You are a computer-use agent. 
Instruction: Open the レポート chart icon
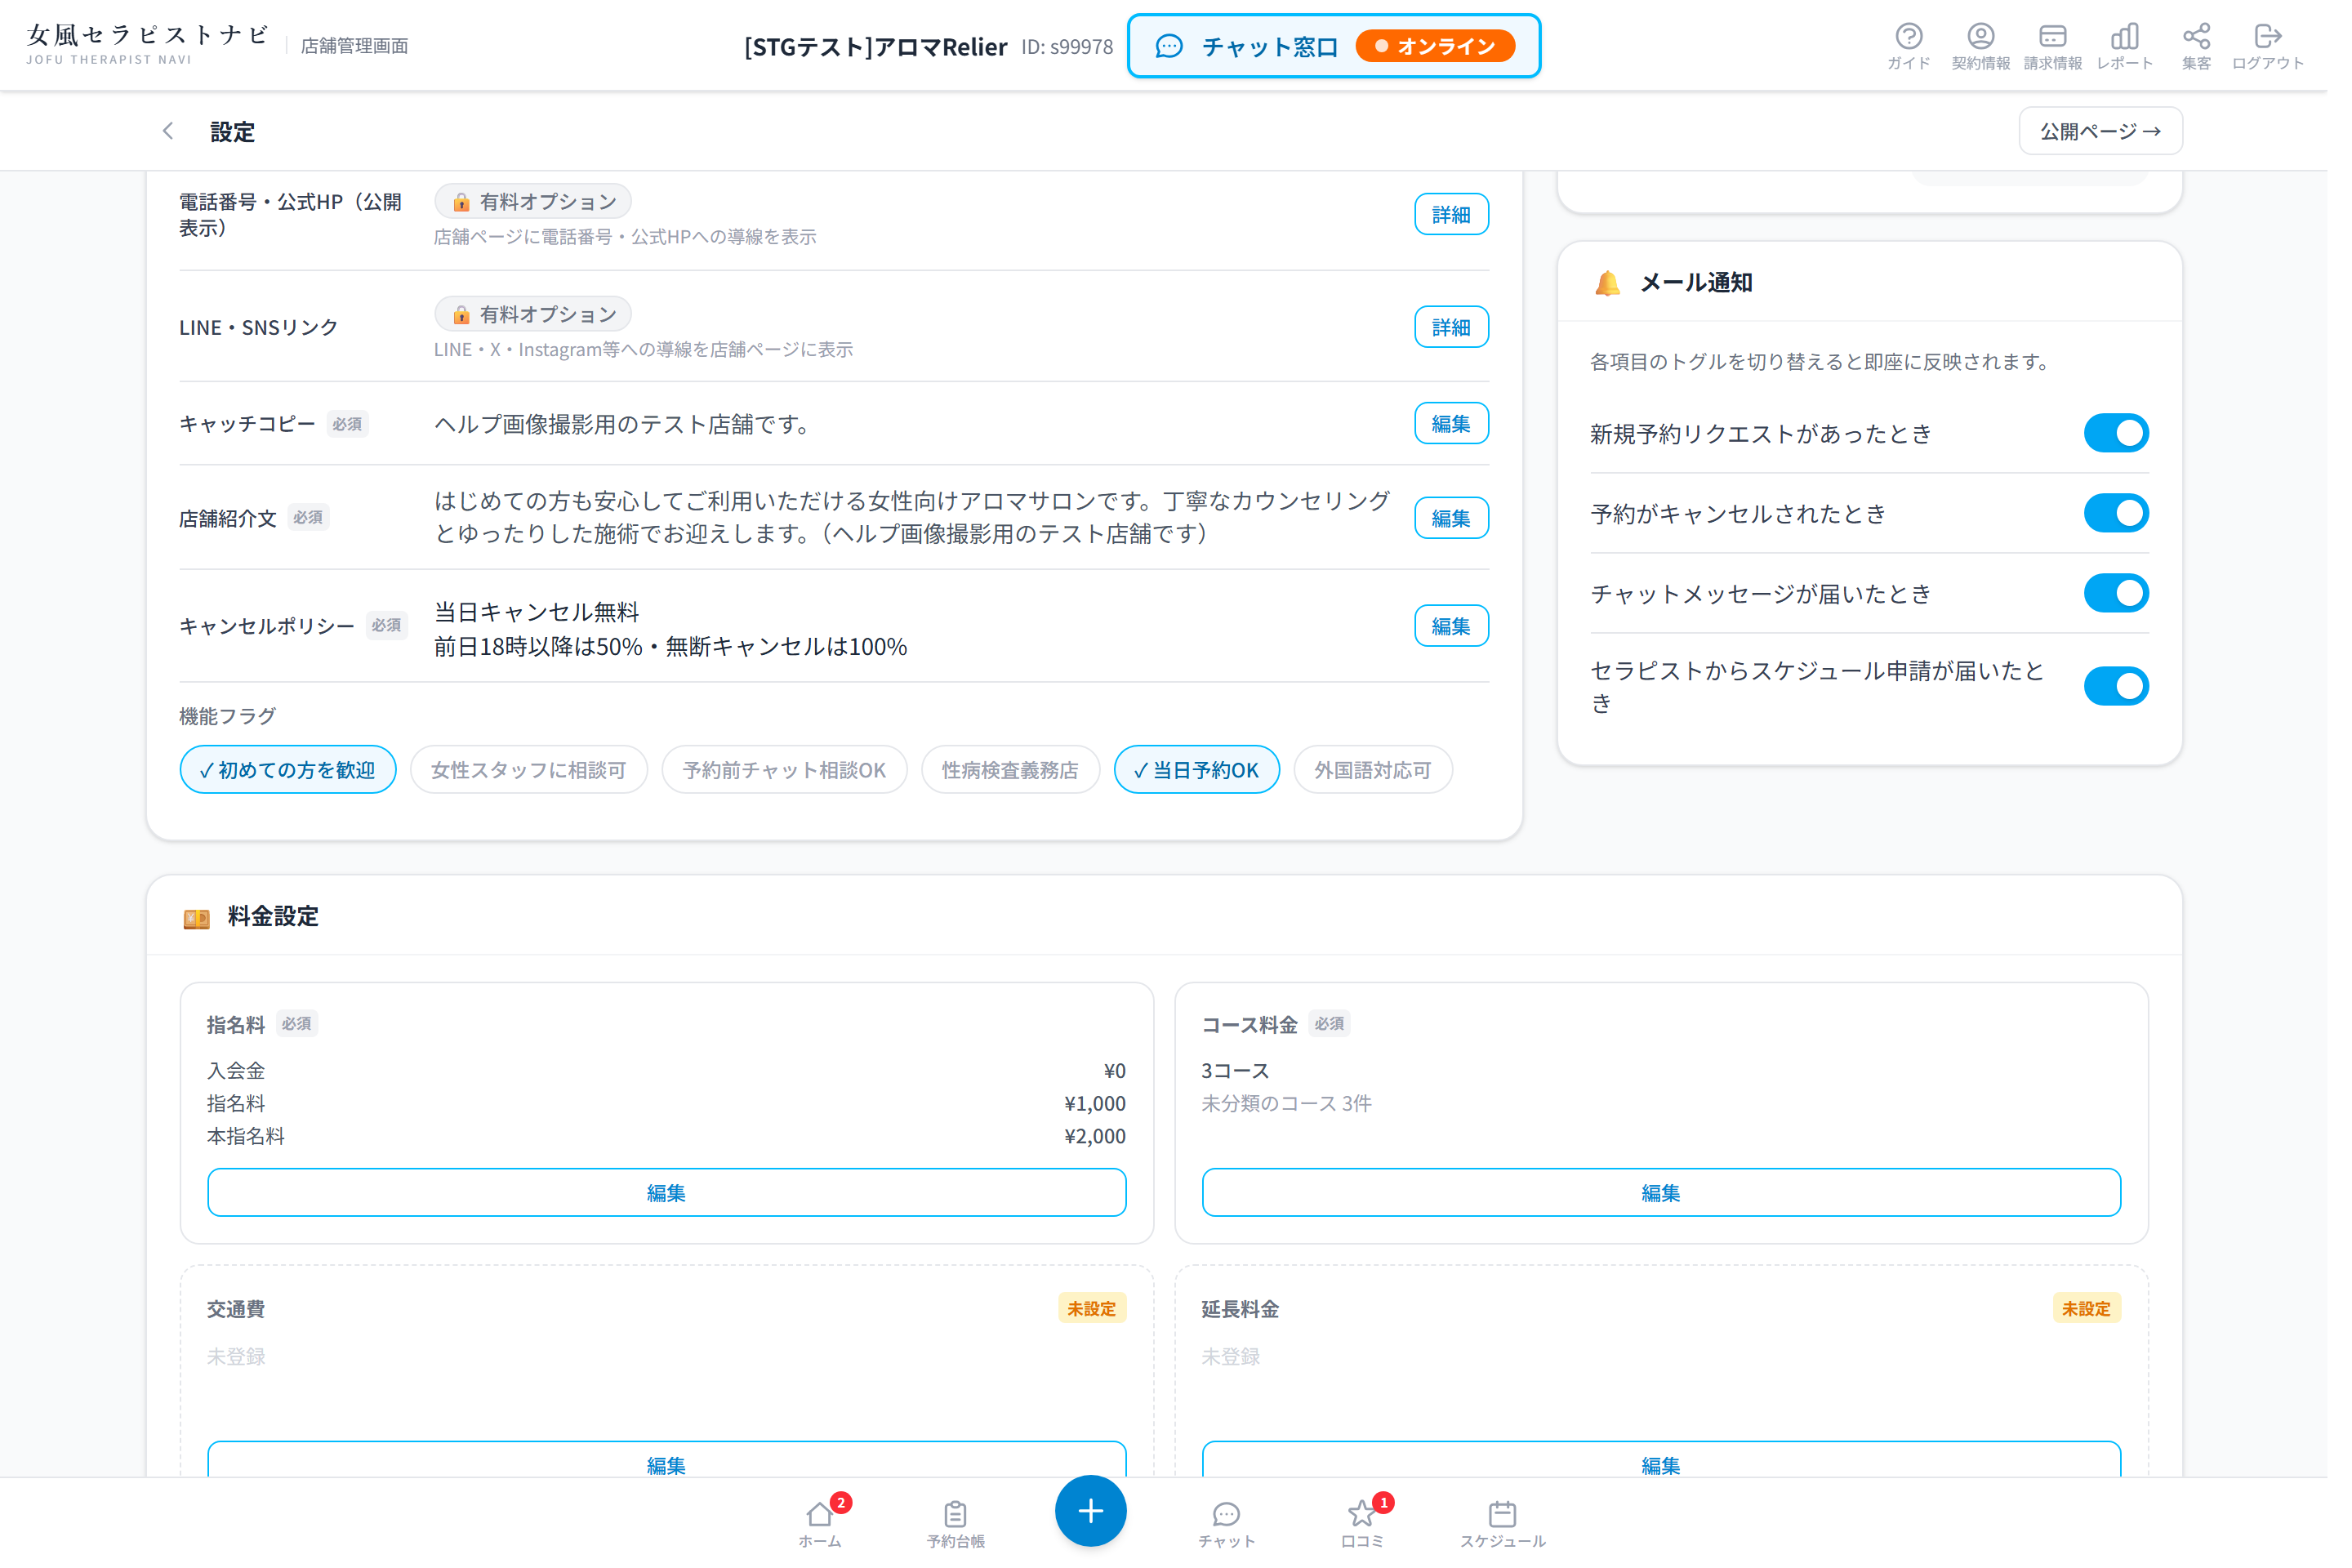2146,46
